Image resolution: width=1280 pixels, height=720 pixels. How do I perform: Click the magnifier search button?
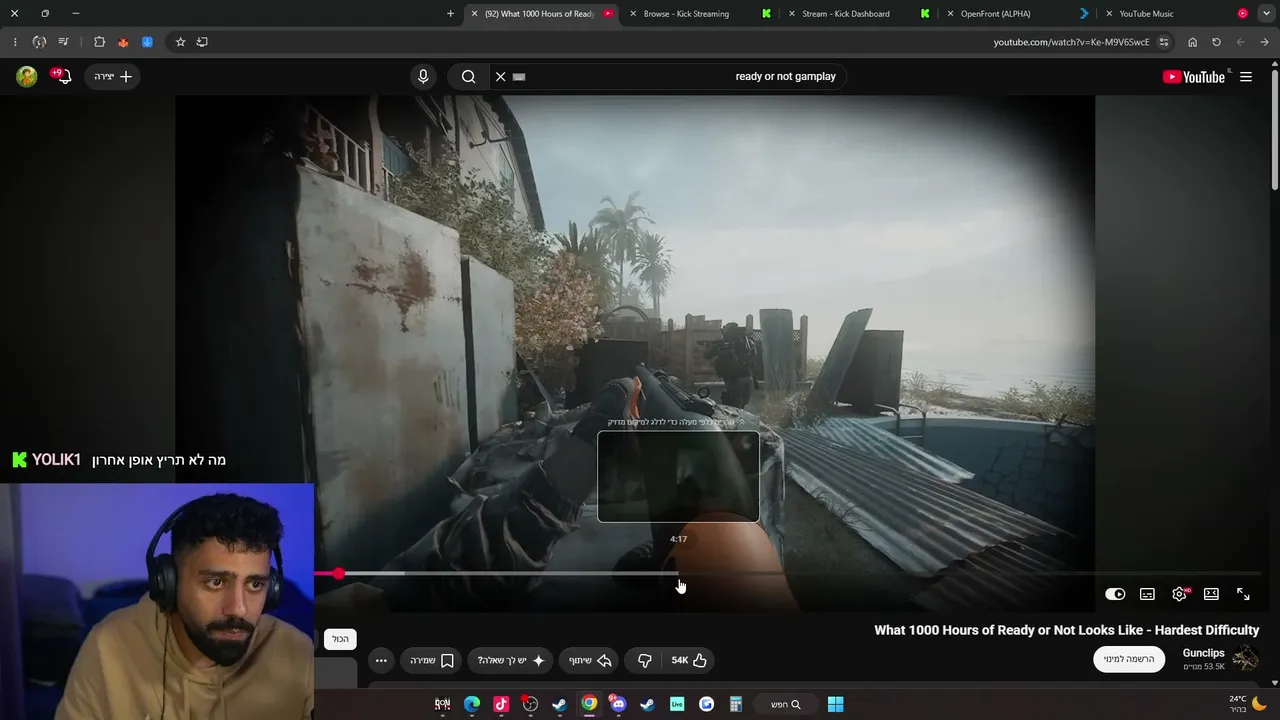[x=468, y=76]
